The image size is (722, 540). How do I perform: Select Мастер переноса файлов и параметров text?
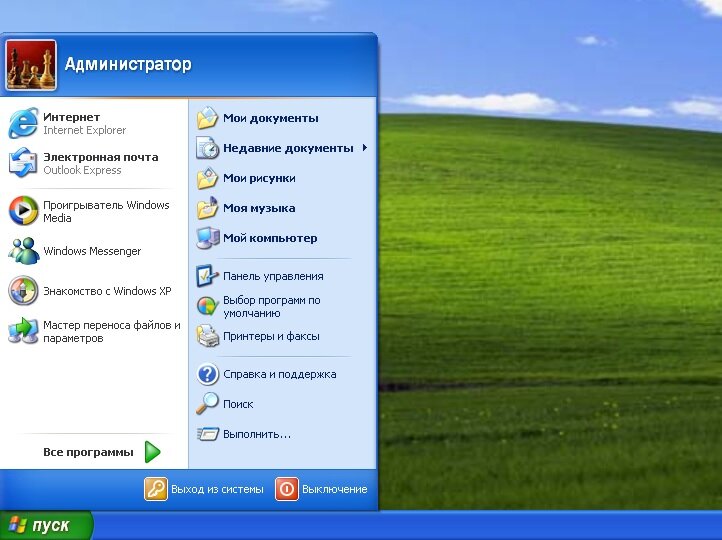[112, 331]
